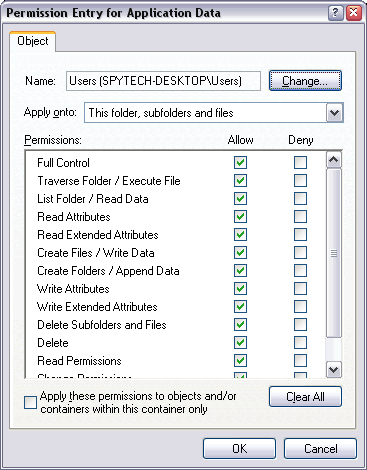Check Deny for List Folder / Read Data
367x470 pixels.
pyautogui.click(x=300, y=199)
